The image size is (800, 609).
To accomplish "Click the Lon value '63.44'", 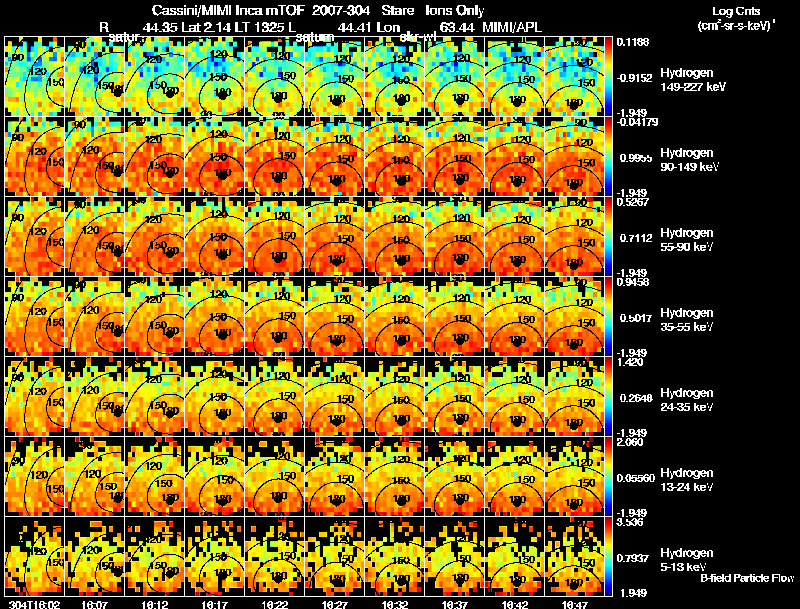I will [457, 28].
